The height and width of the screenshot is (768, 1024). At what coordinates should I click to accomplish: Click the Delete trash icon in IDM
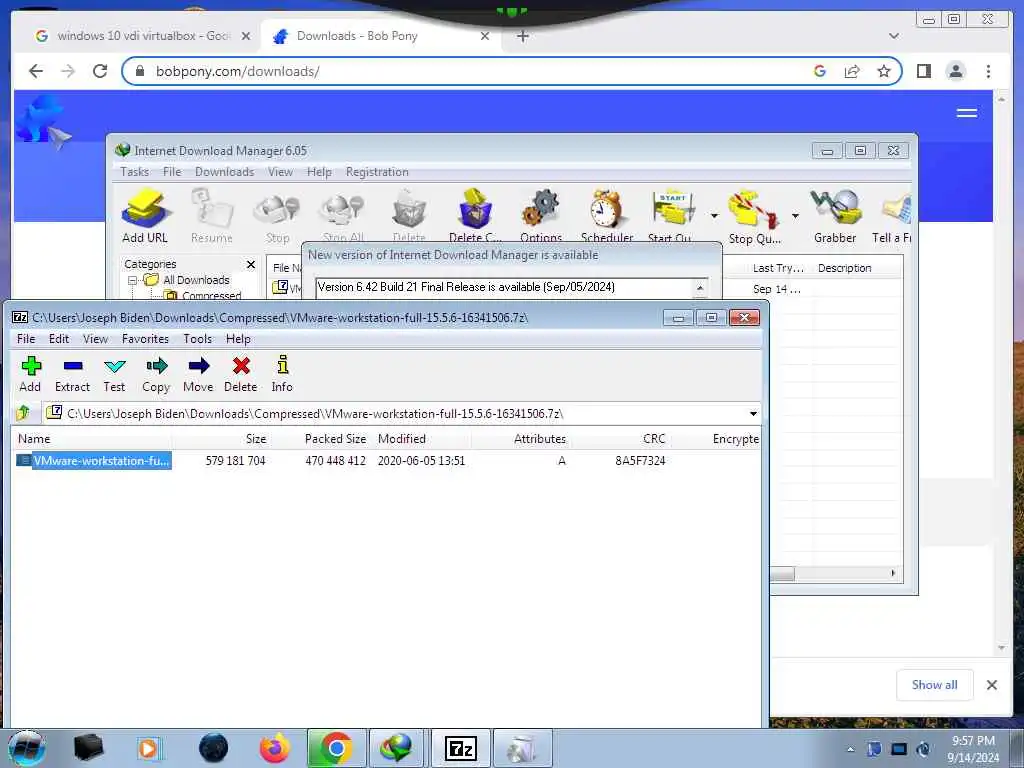[409, 216]
